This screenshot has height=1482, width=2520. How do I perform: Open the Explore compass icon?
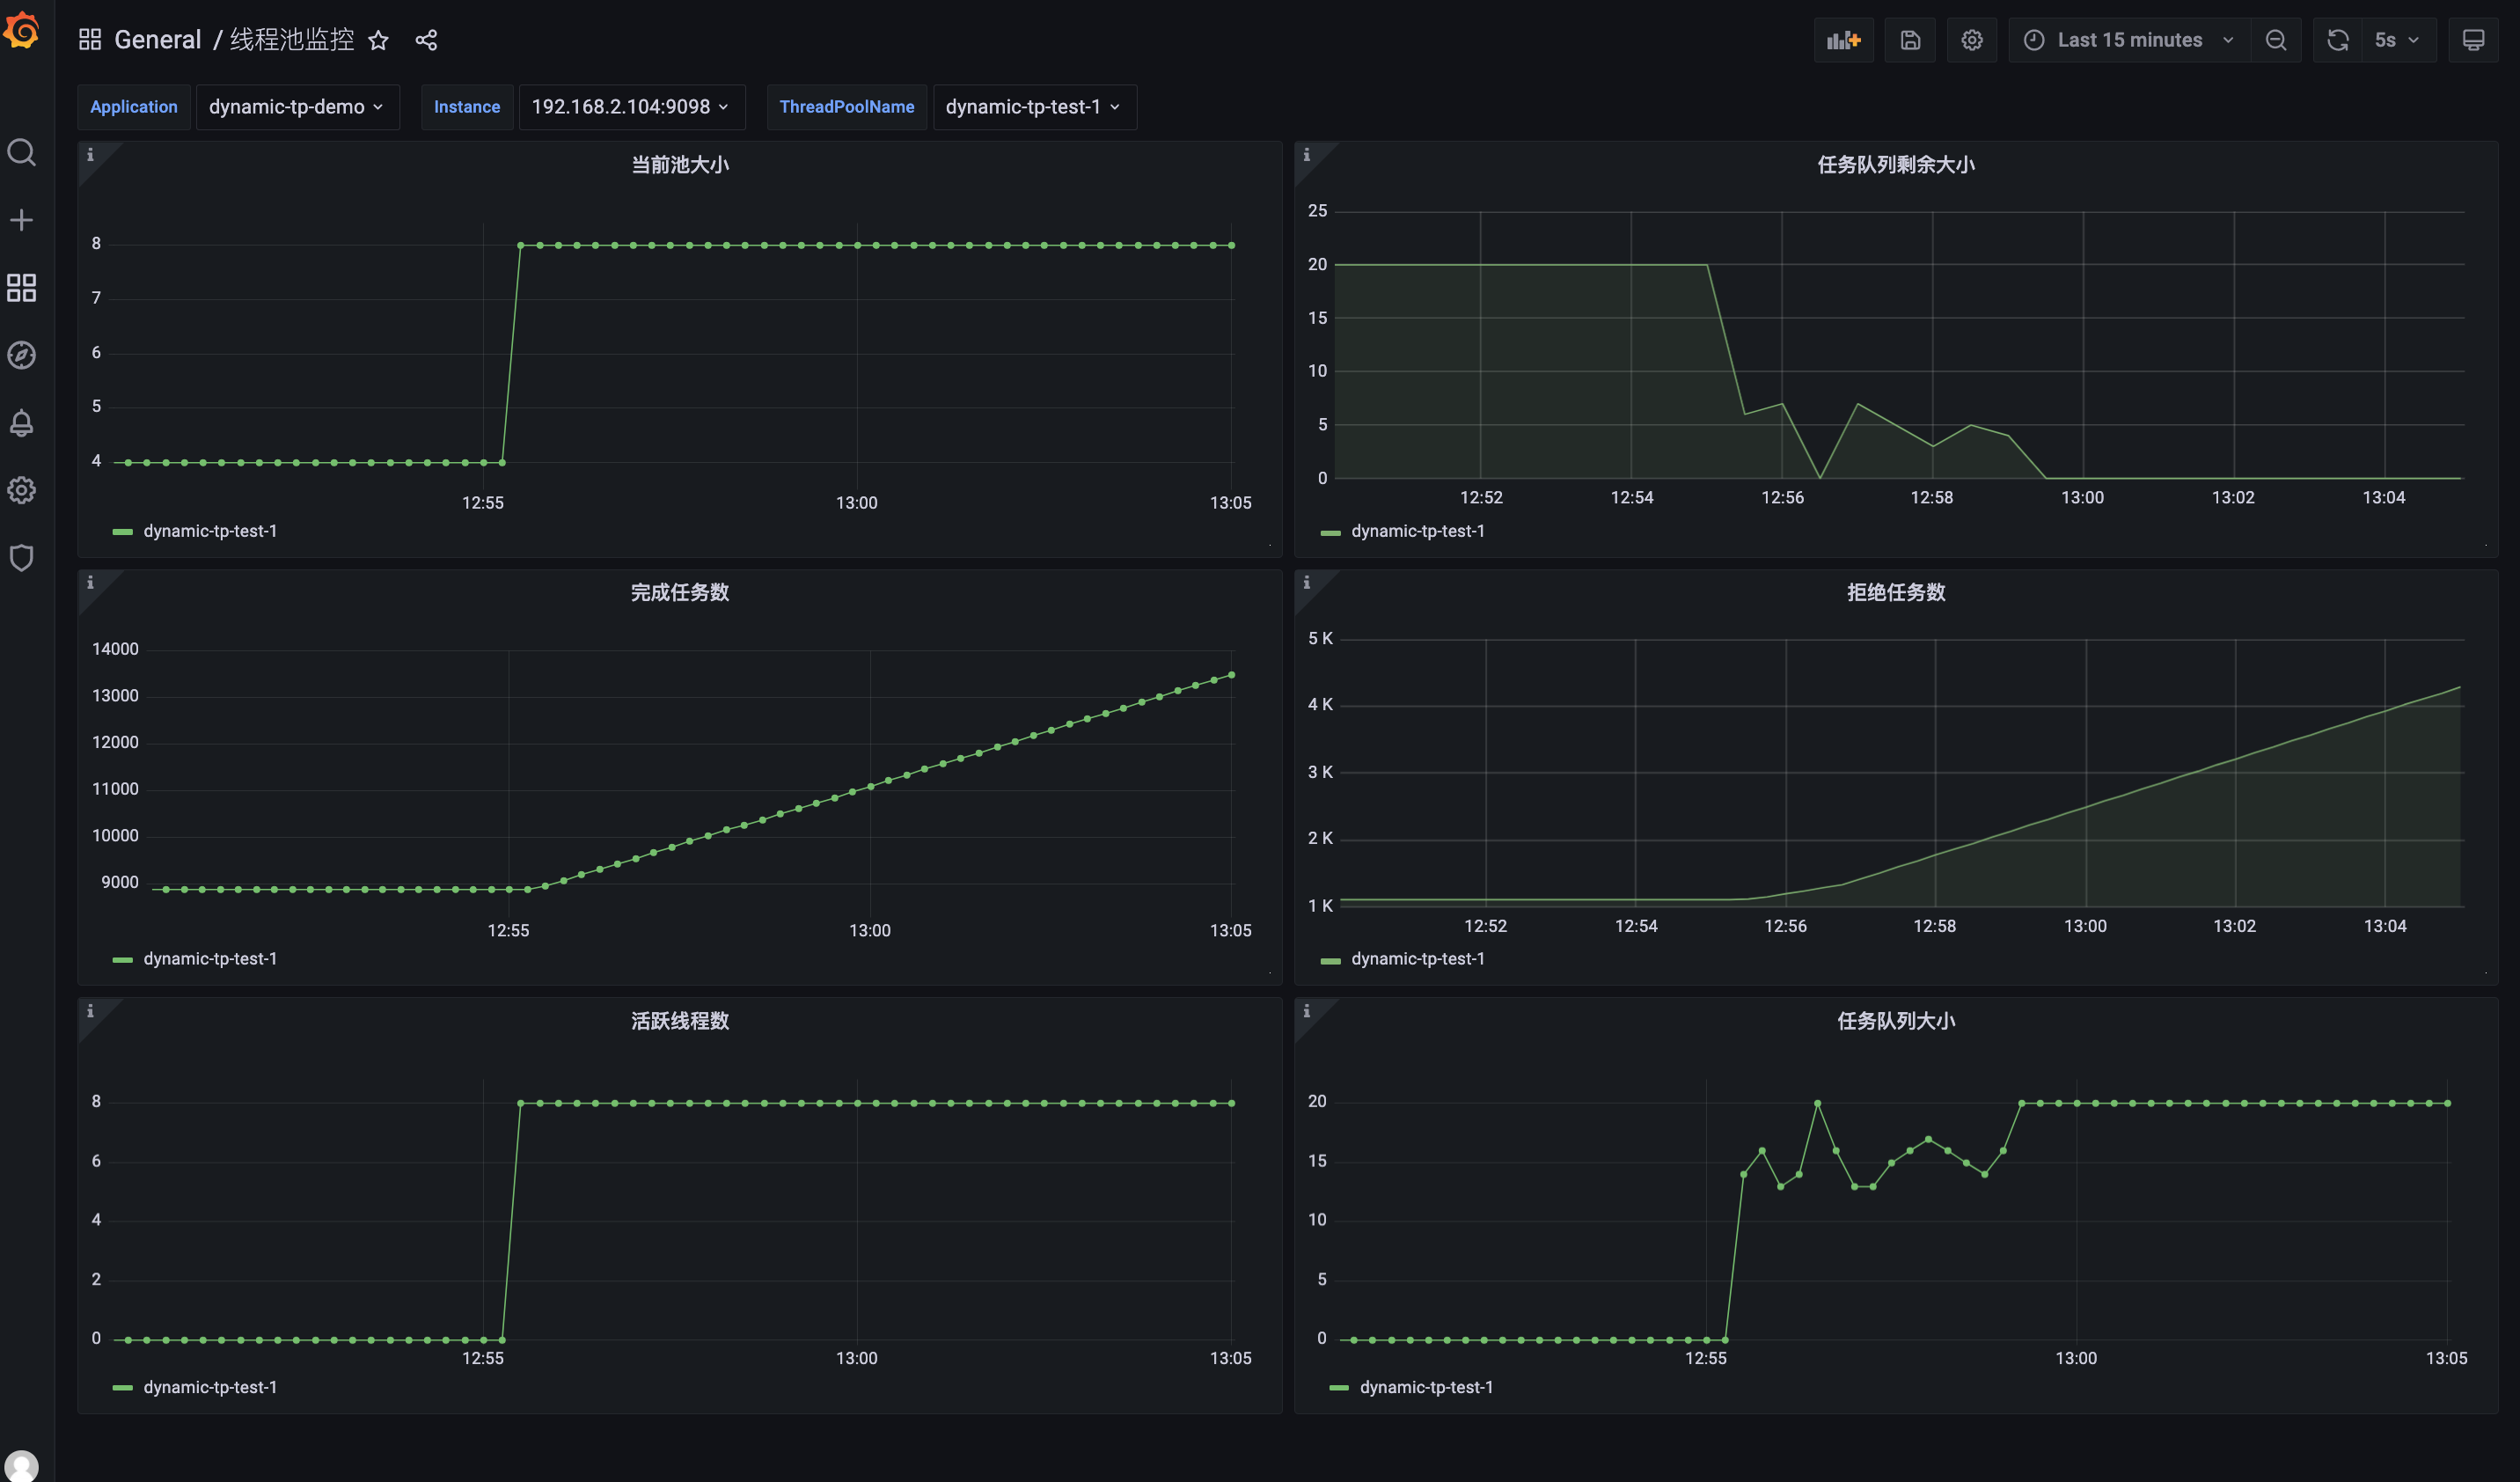coord(21,355)
